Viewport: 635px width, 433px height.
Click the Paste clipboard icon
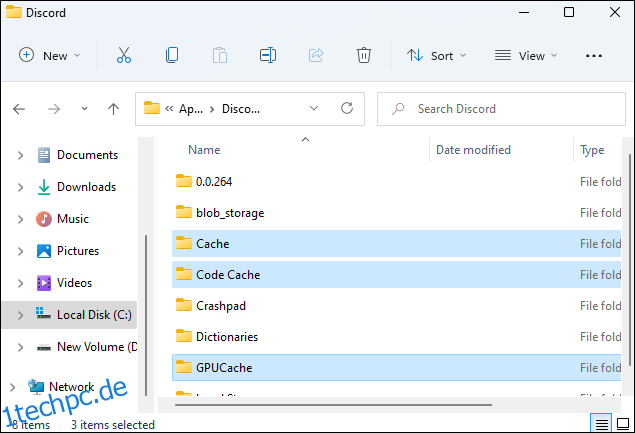click(220, 55)
